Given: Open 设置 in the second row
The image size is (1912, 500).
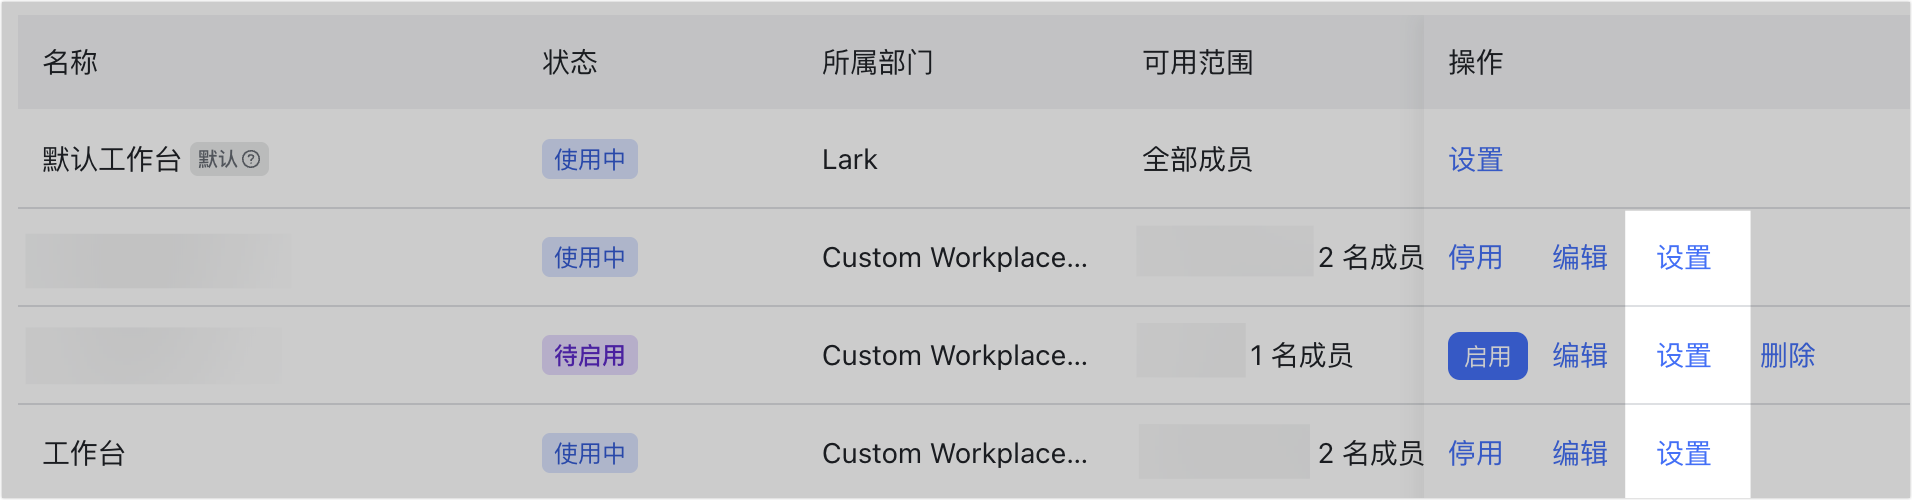Looking at the screenshot, I should [x=1683, y=258].
